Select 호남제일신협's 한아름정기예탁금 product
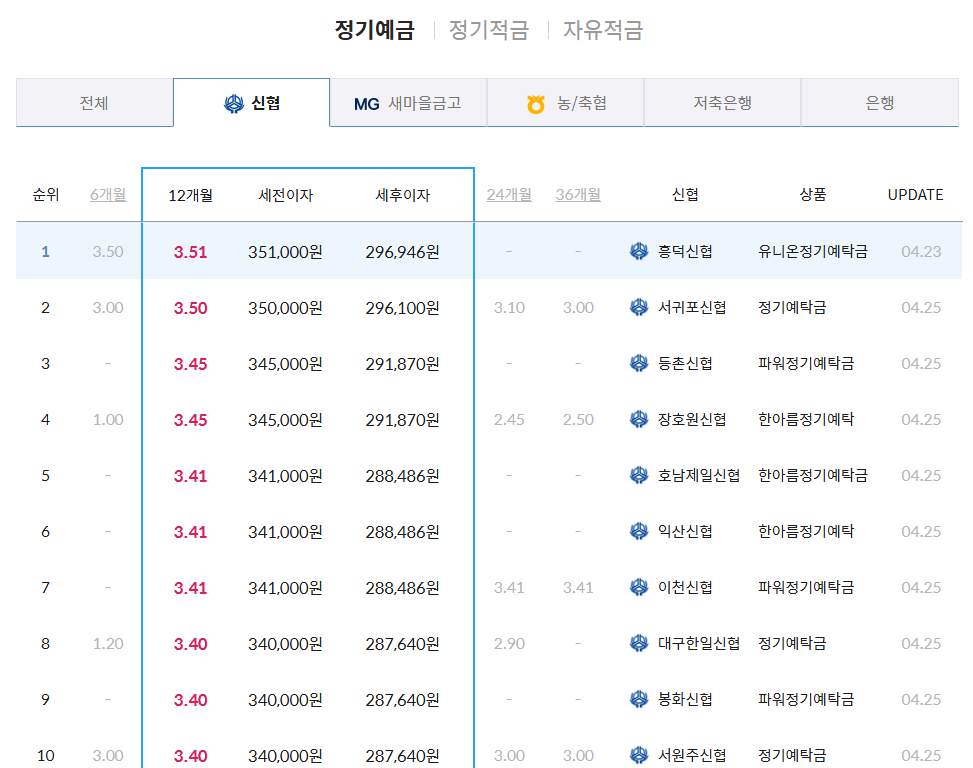This screenshot has width=973, height=768. coord(812,475)
